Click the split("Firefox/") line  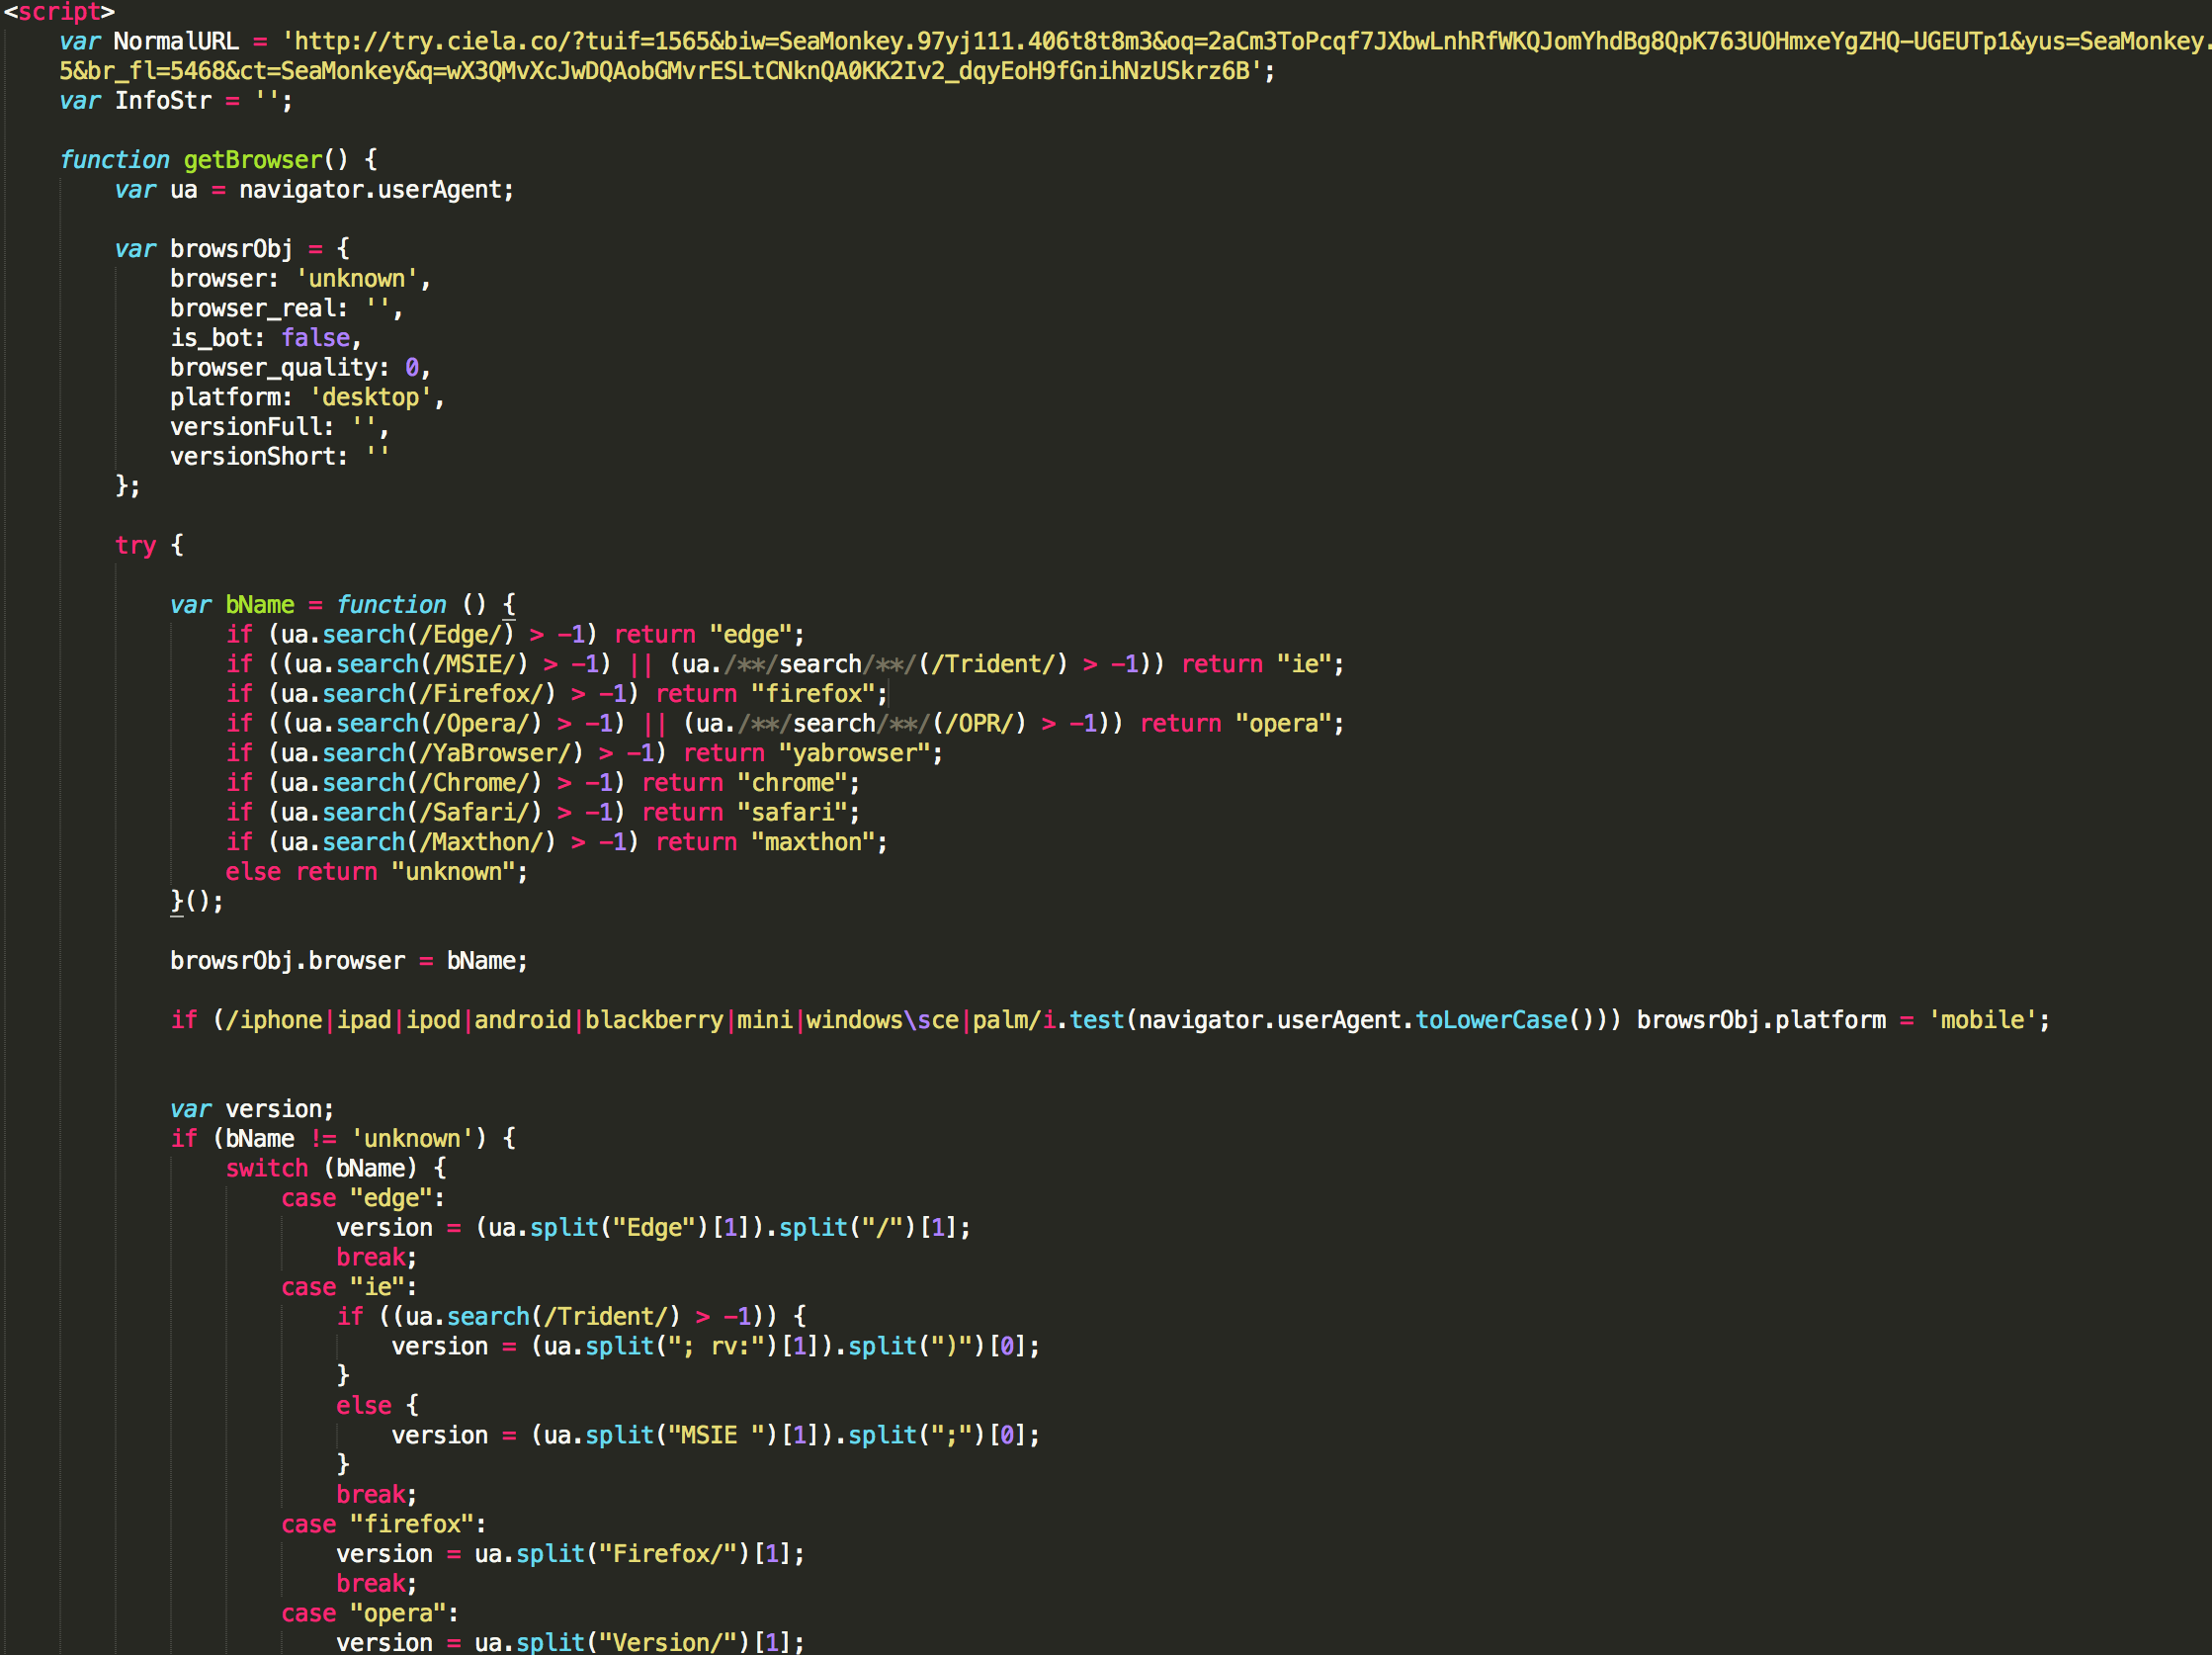click(570, 1554)
